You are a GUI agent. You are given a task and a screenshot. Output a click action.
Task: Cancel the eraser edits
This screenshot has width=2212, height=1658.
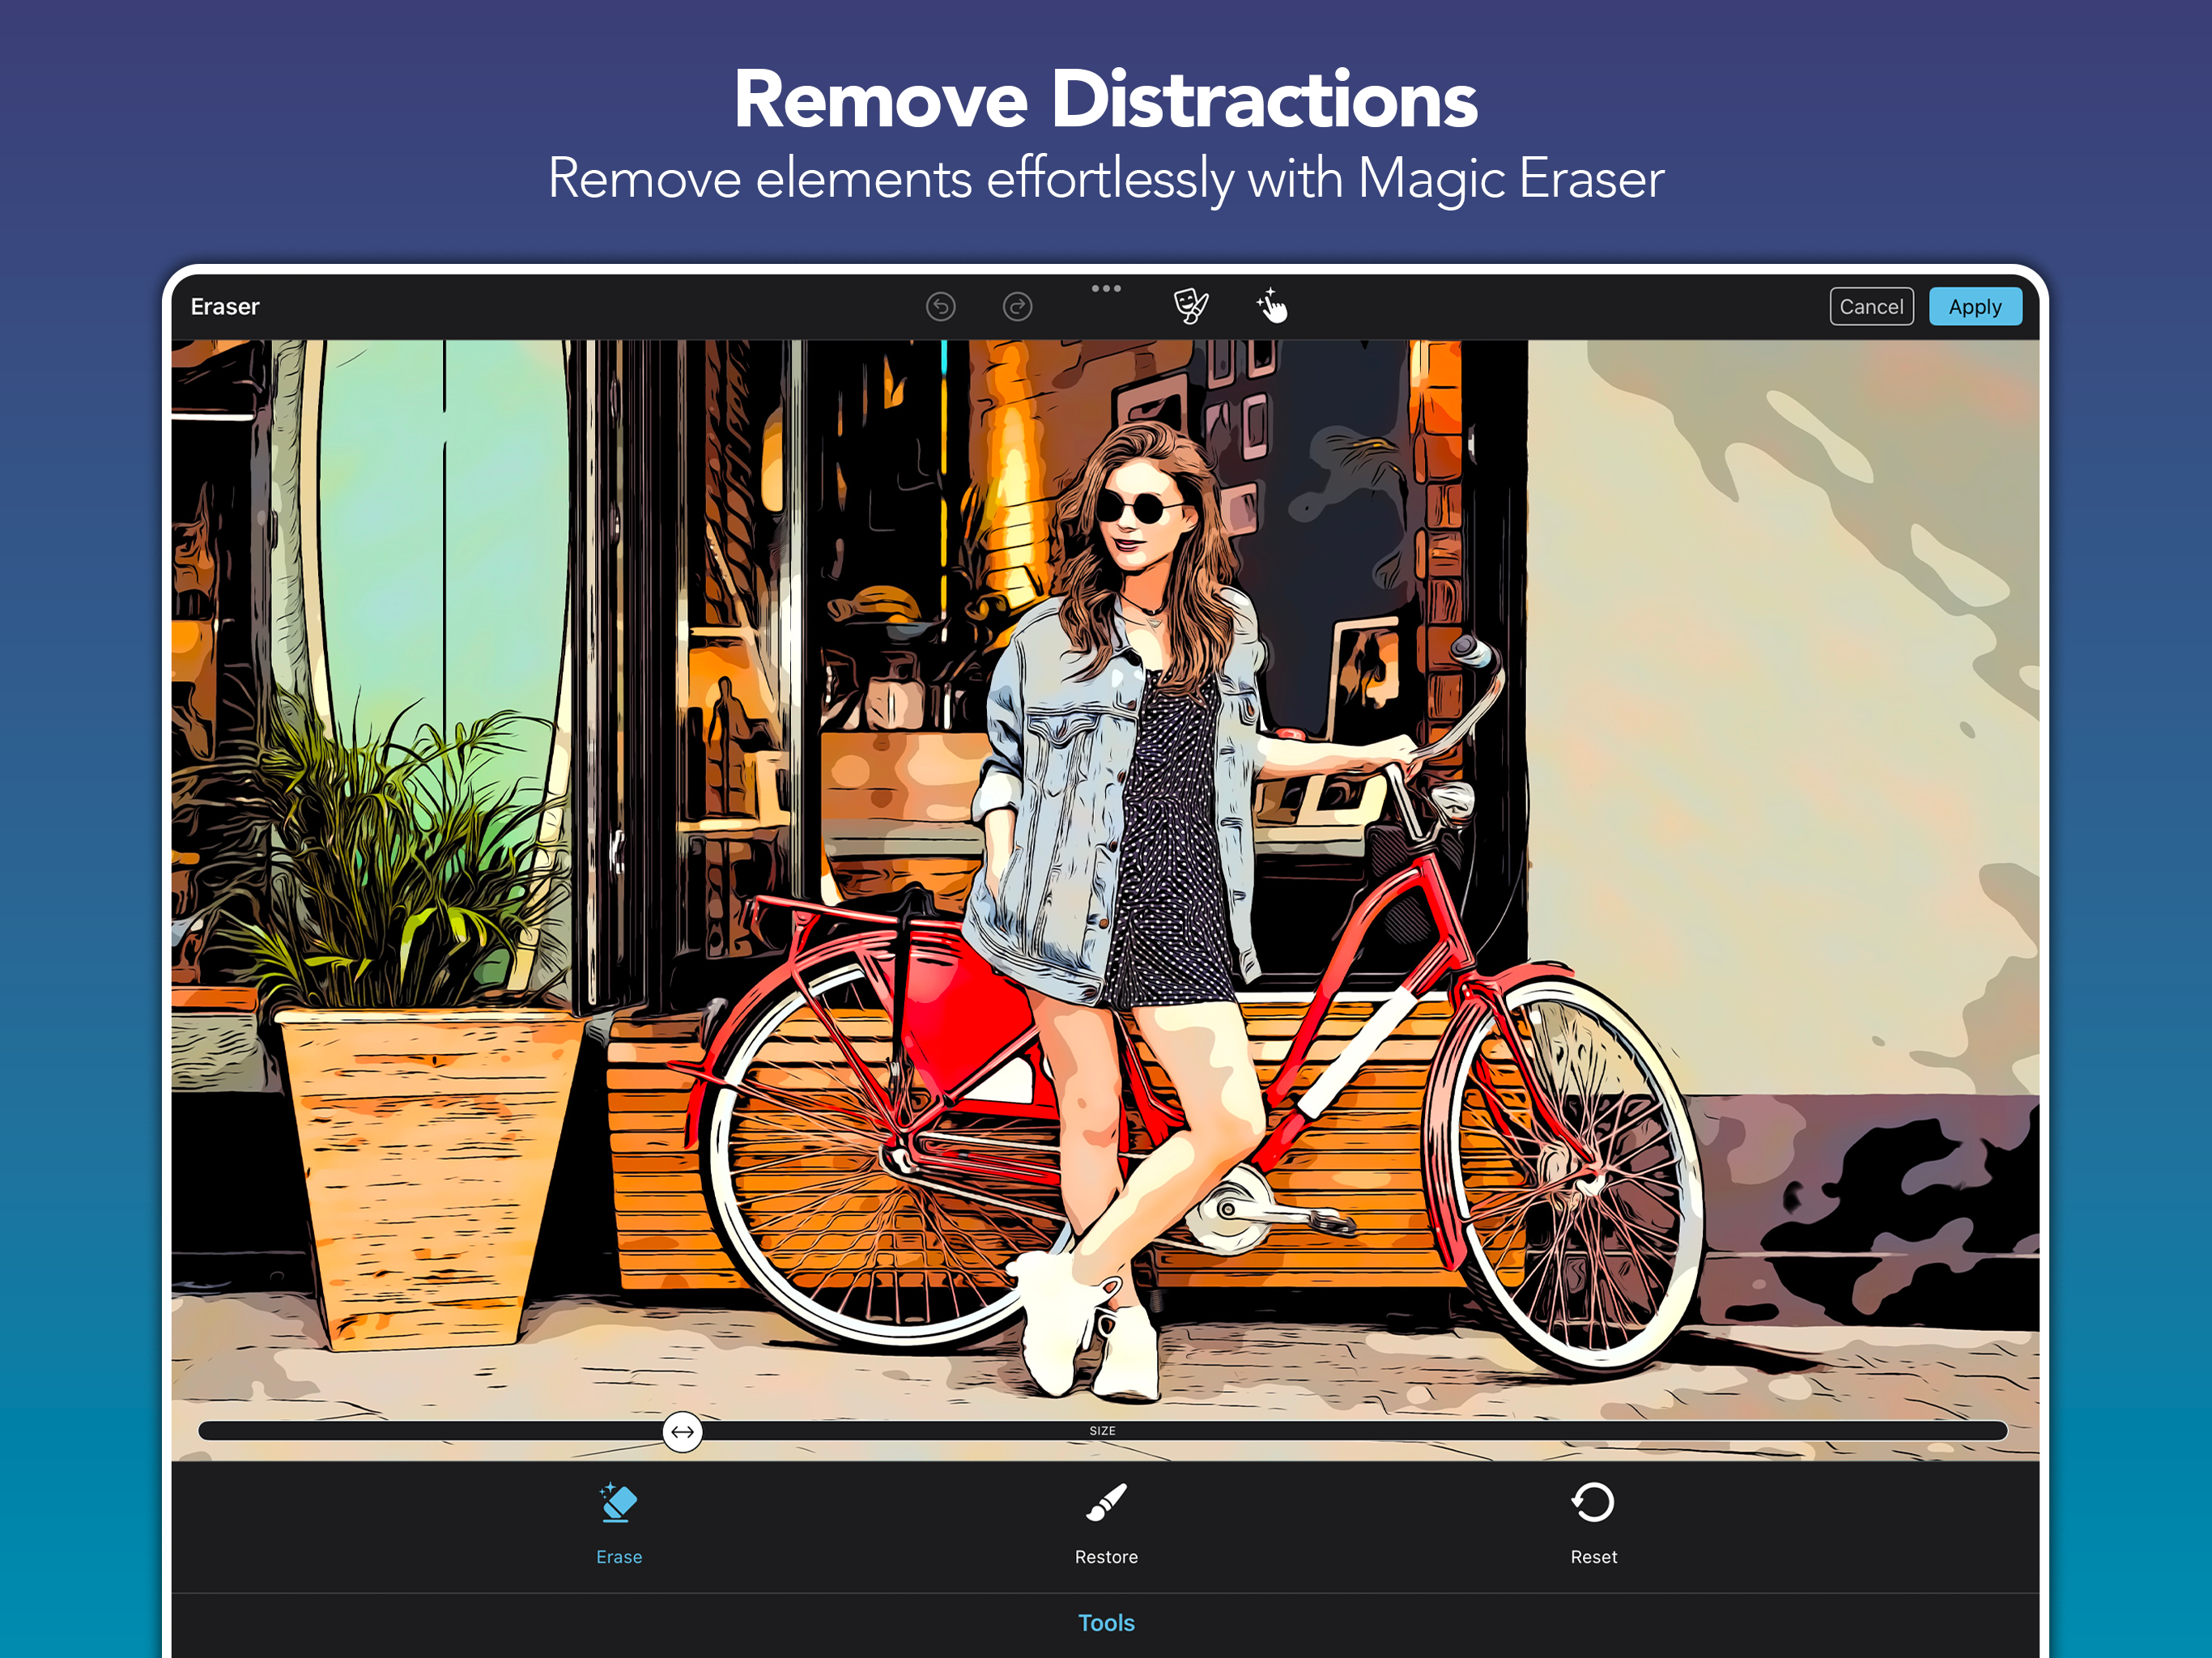(x=1871, y=307)
